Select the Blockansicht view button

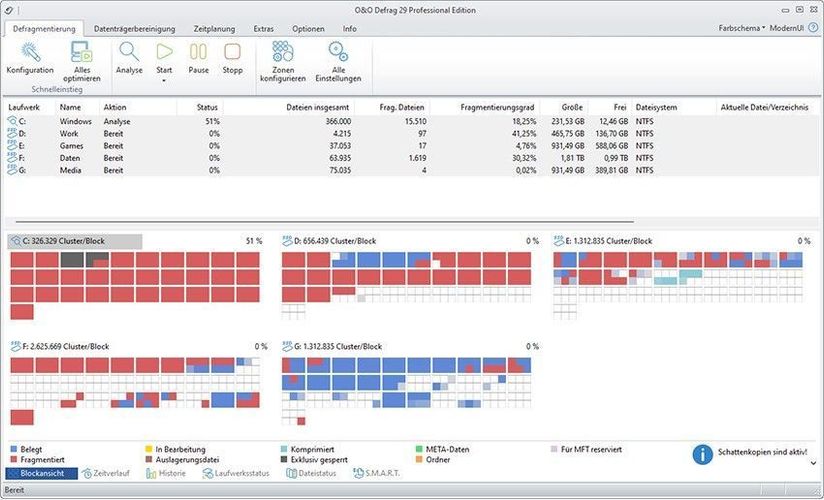pyautogui.click(x=41, y=472)
